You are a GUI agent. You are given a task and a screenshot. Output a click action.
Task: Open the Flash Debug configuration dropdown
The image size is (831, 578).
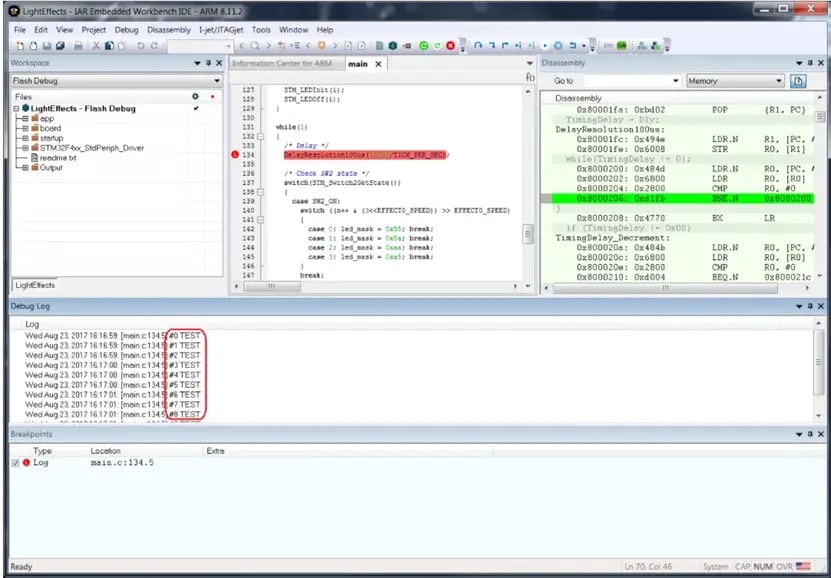pyautogui.click(x=216, y=81)
